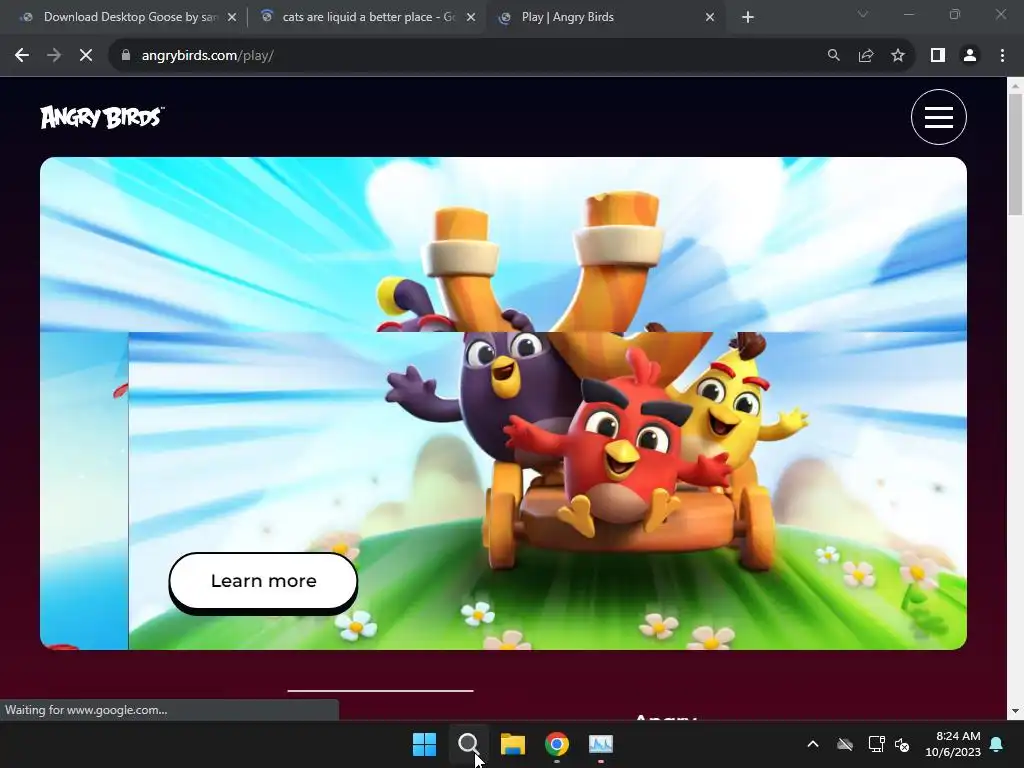Click the browser forward arrow
1024x768 pixels.
(x=54, y=56)
